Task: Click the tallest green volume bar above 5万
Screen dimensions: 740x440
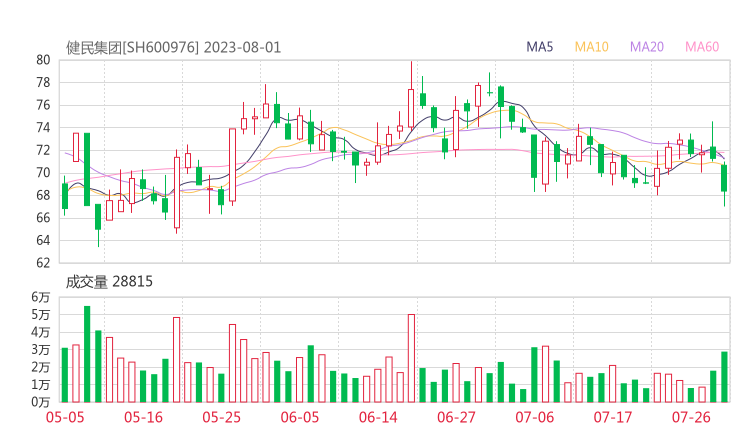Action: click(x=87, y=354)
